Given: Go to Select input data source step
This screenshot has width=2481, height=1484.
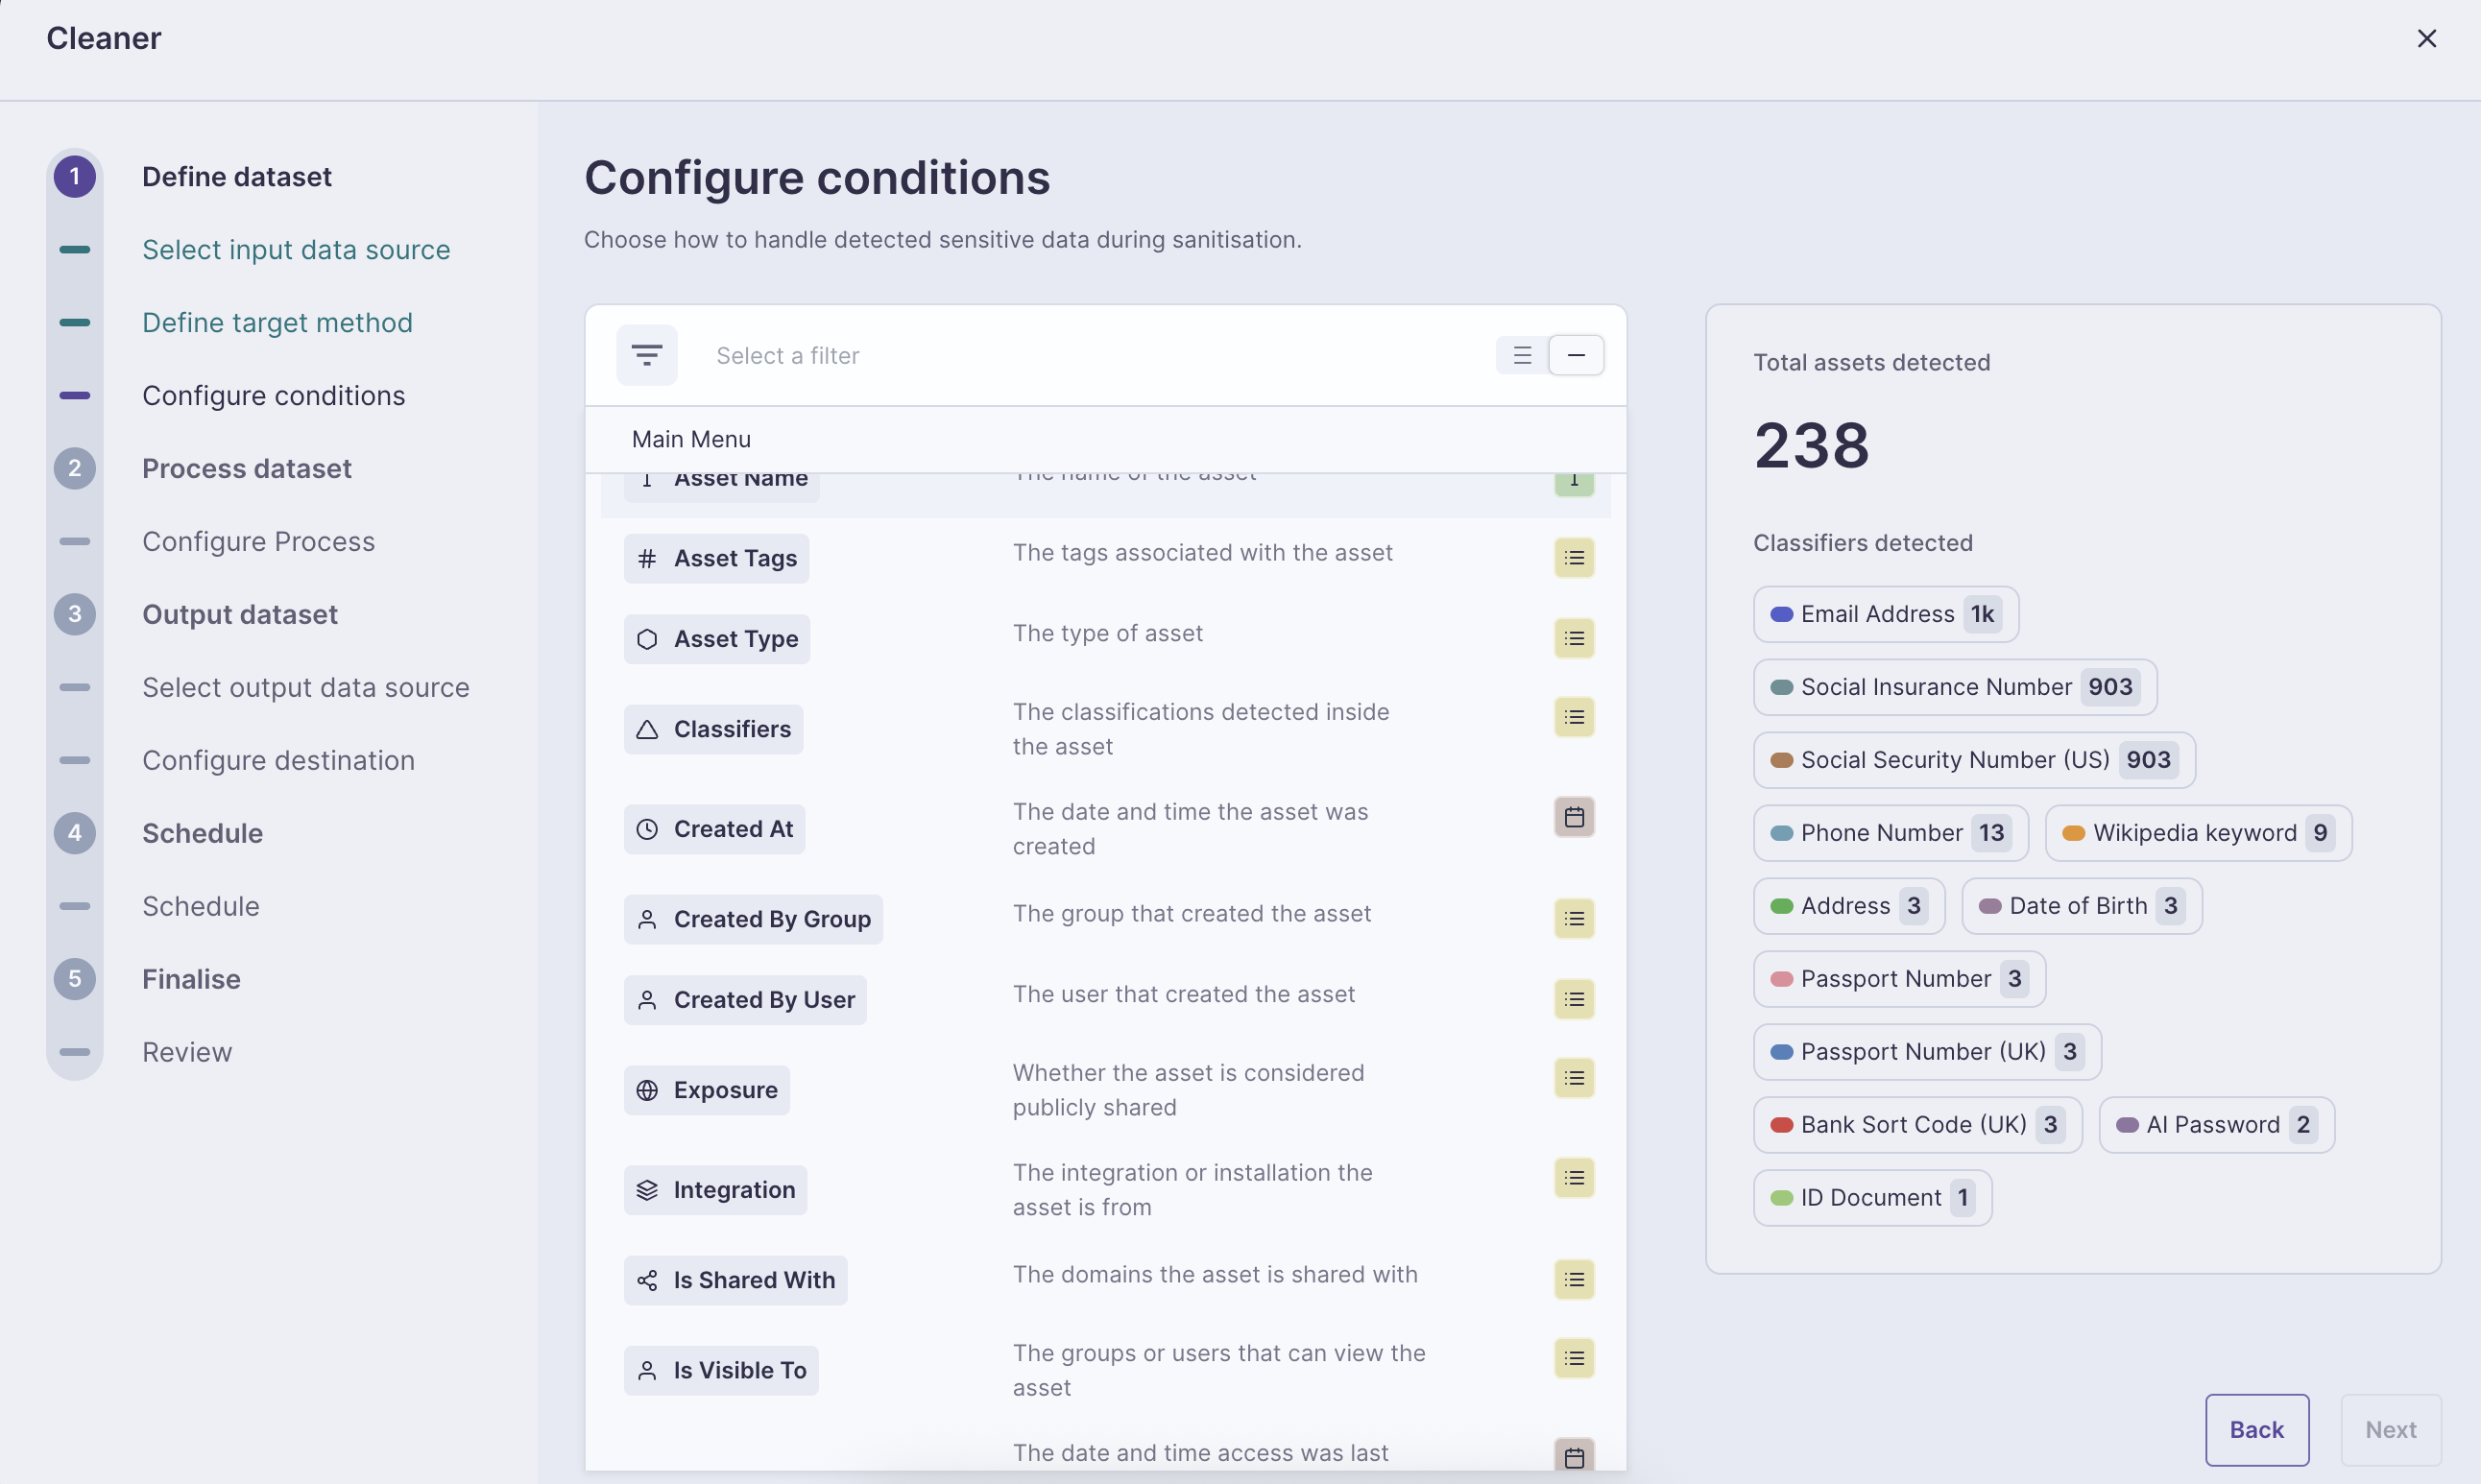Looking at the screenshot, I should (296, 249).
